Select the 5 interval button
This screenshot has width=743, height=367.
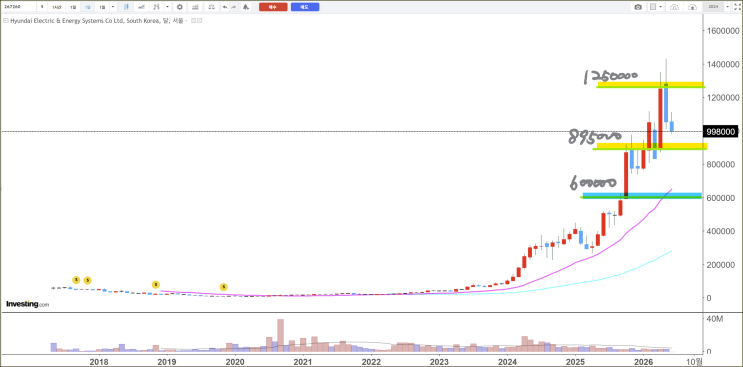(x=43, y=7)
